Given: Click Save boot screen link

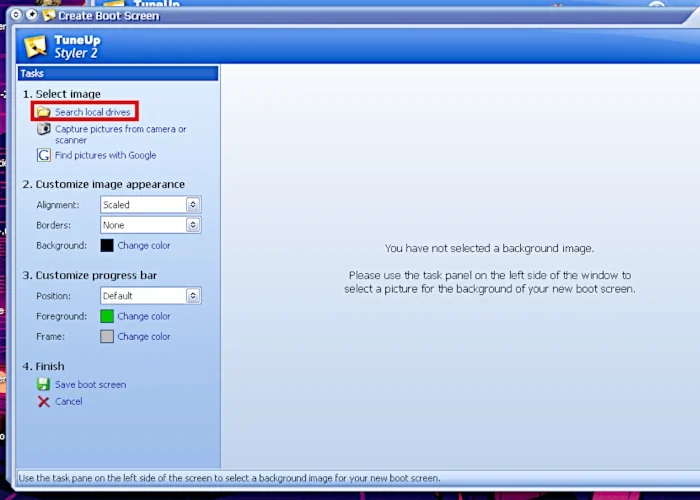Looking at the screenshot, I should coord(90,384).
